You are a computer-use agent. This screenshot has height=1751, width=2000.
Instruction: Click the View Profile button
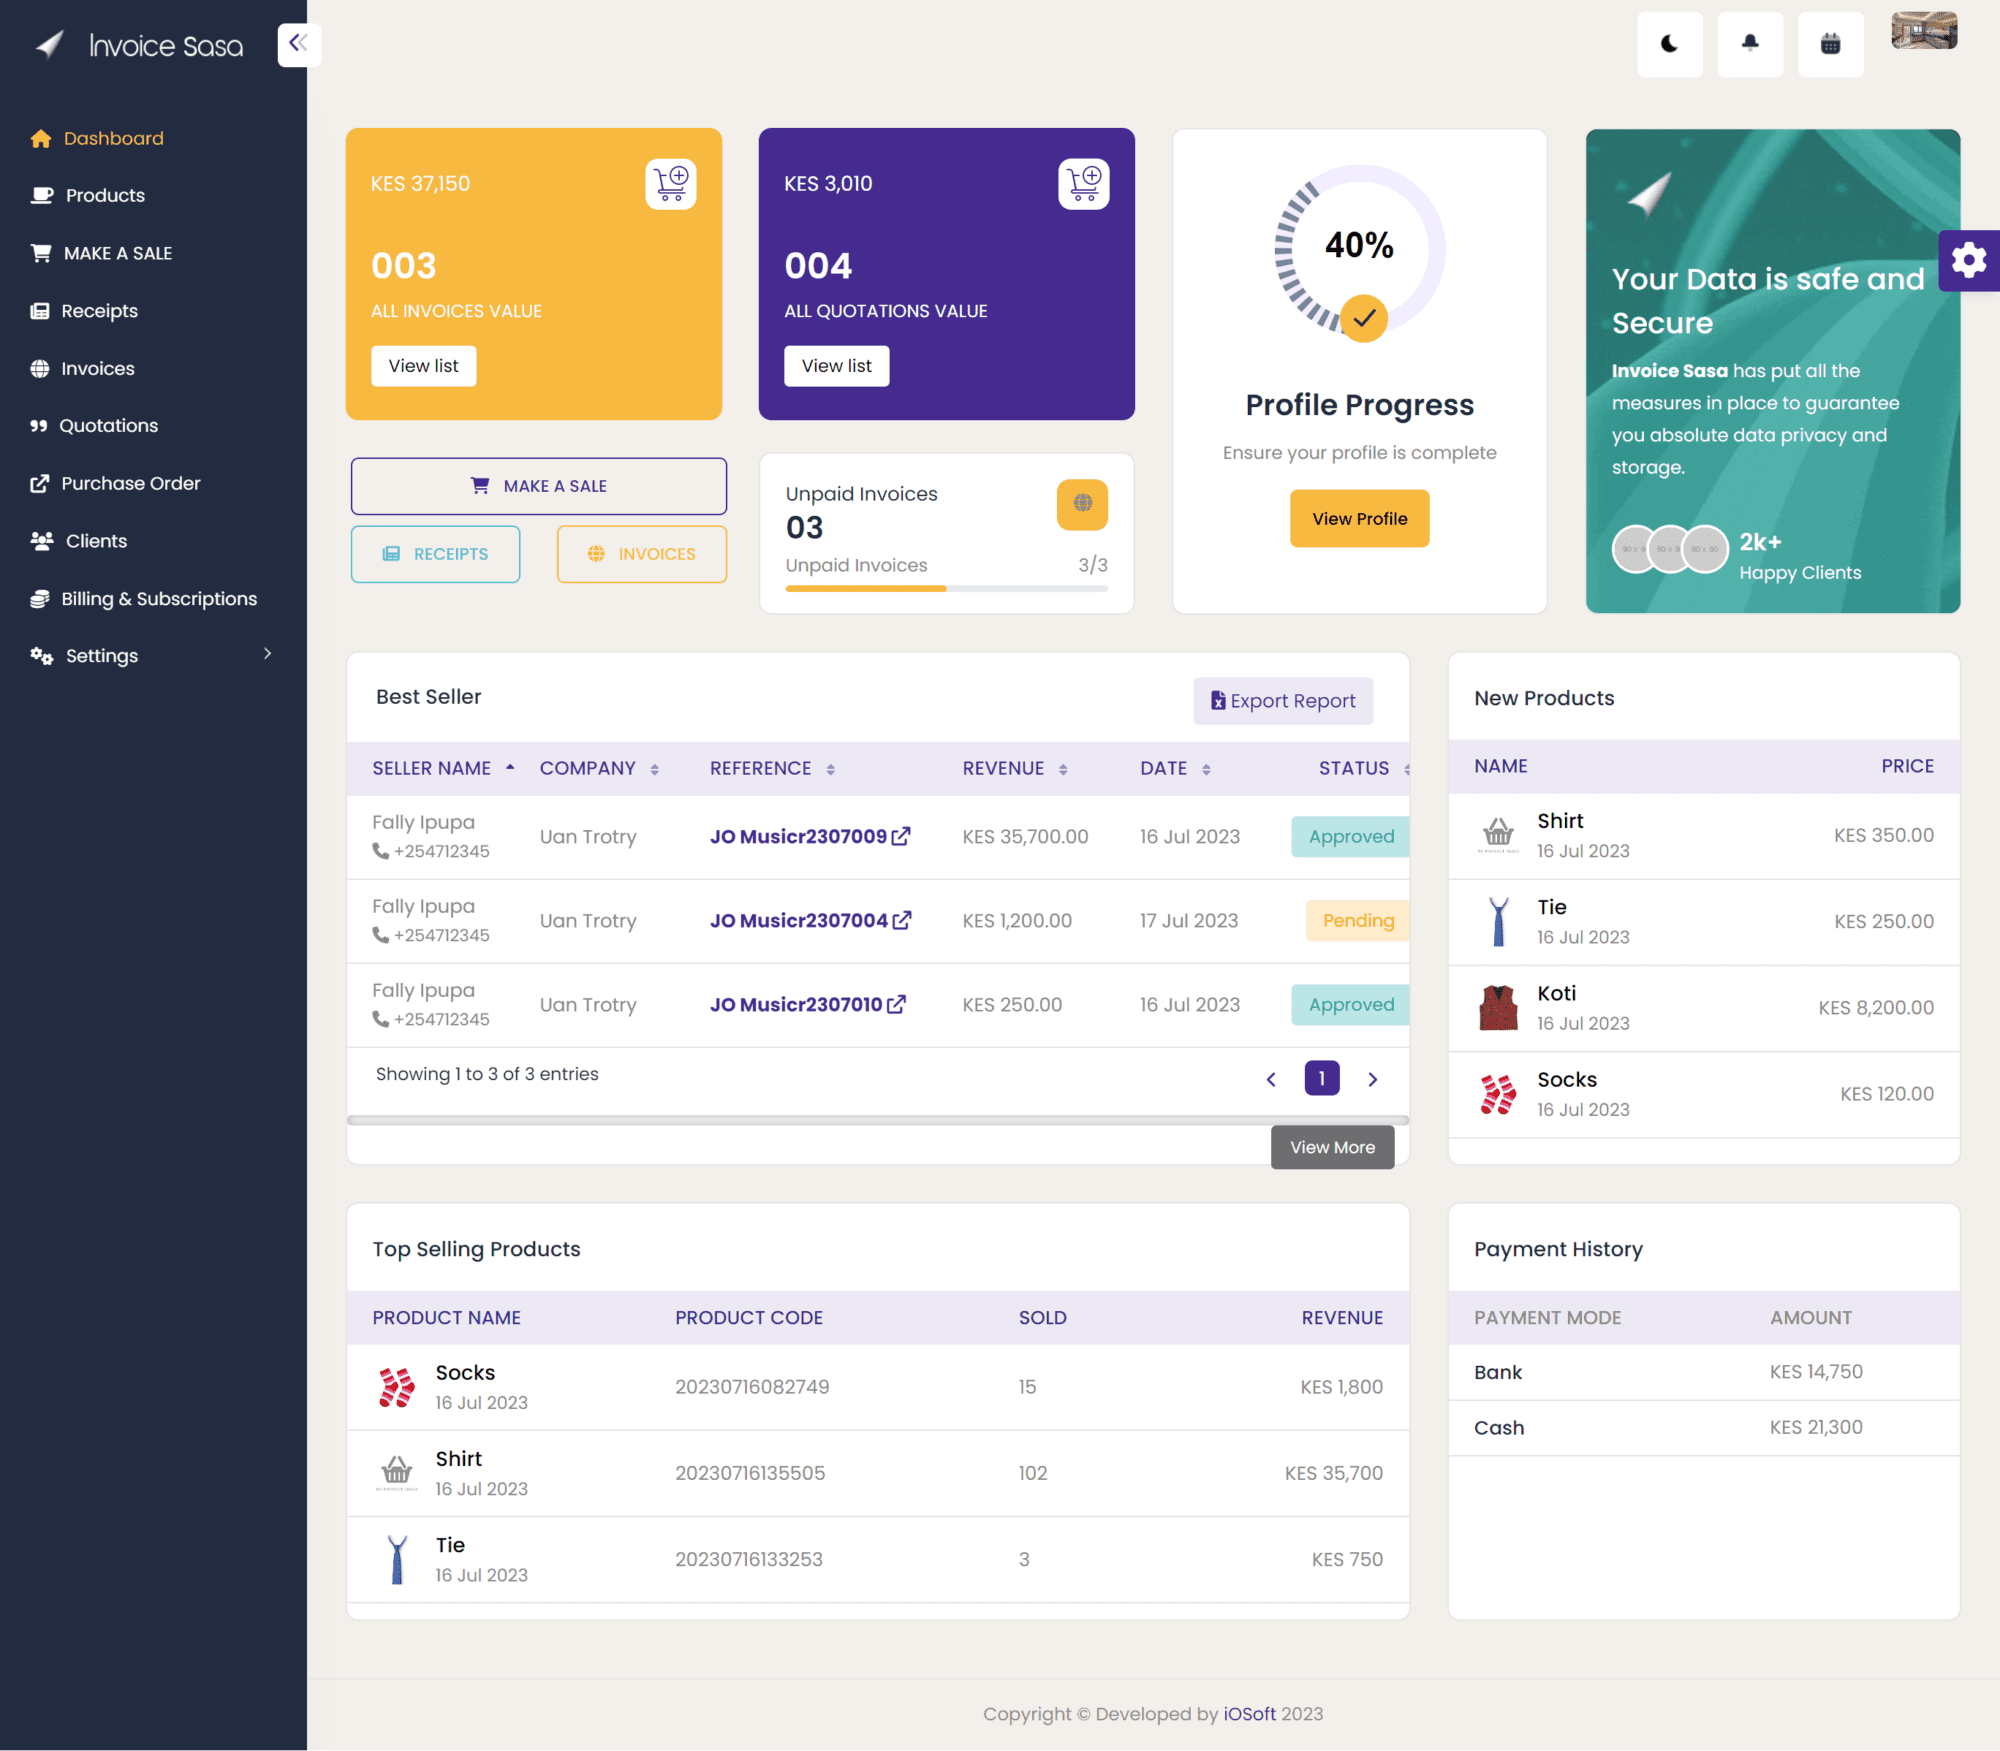point(1359,518)
